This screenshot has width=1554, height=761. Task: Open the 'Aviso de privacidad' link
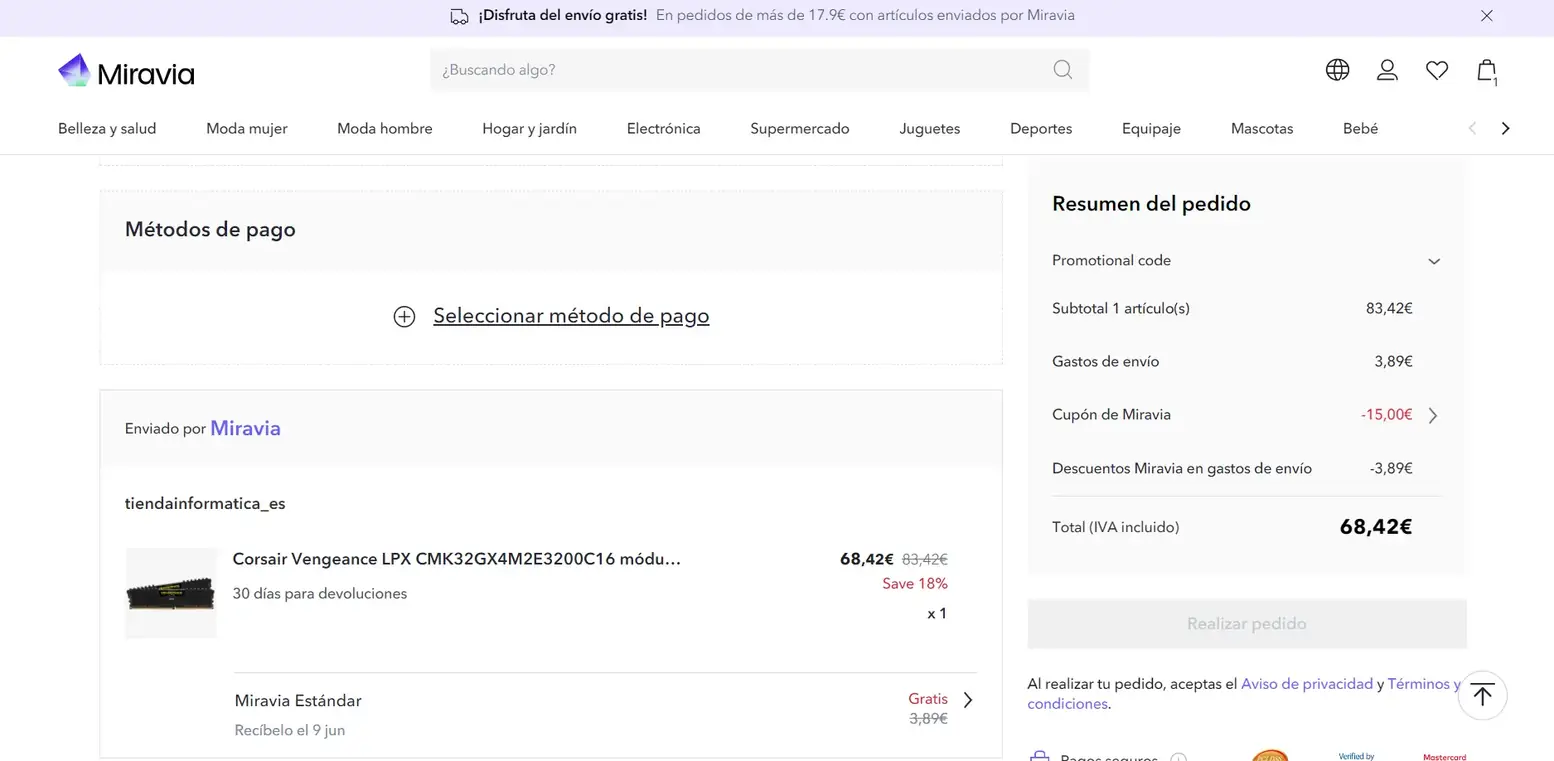pos(1307,684)
